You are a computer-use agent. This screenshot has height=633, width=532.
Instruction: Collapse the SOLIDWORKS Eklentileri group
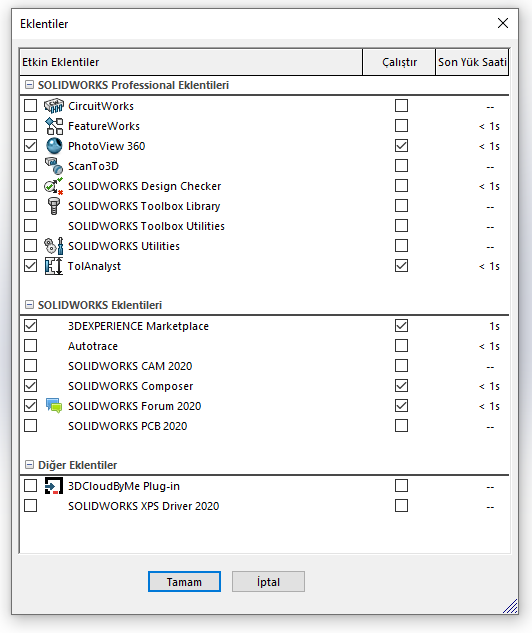point(29,305)
